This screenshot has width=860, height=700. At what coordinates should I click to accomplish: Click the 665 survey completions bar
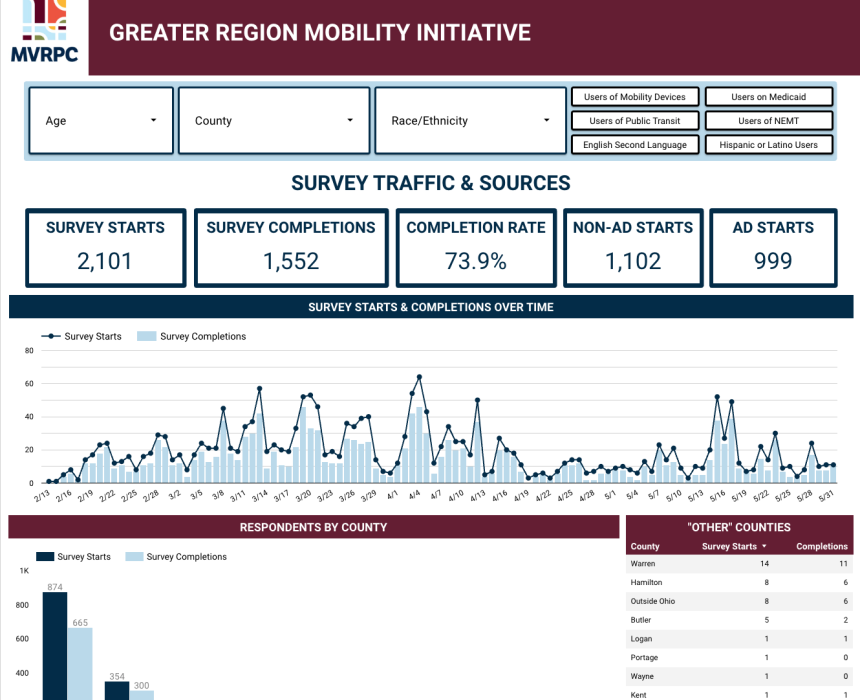[x=80, y=664]
